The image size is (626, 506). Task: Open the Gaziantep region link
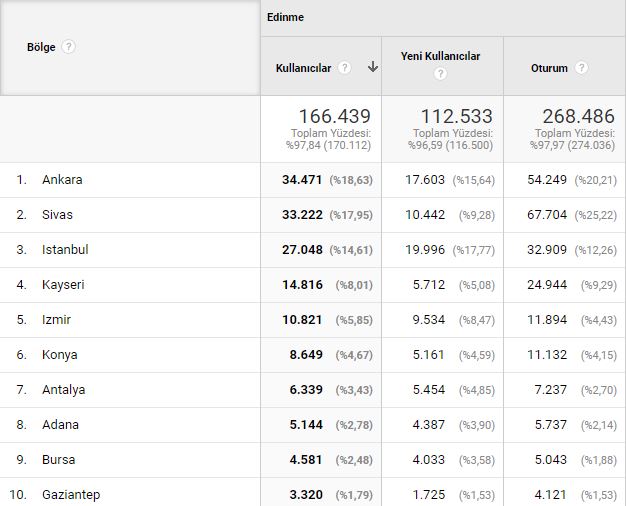click(x=70, y=494)
